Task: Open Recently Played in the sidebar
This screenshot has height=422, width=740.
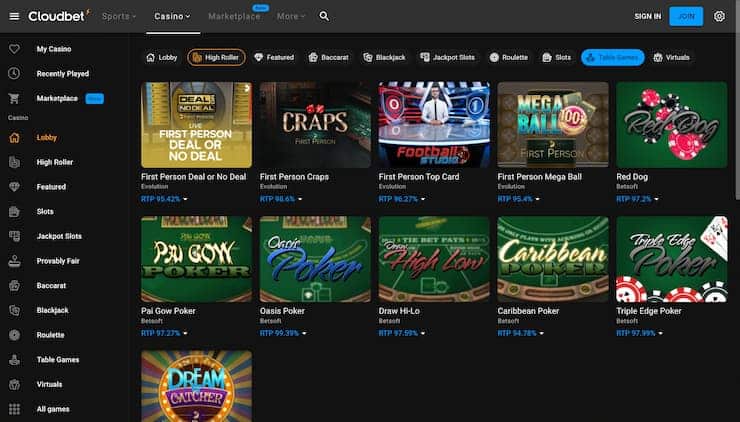Action: [63, 74]
